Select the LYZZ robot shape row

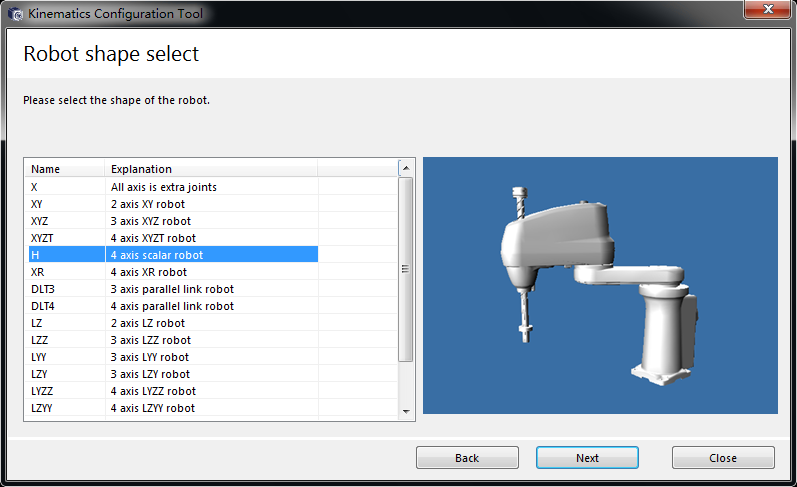click(x=211, y=391)
